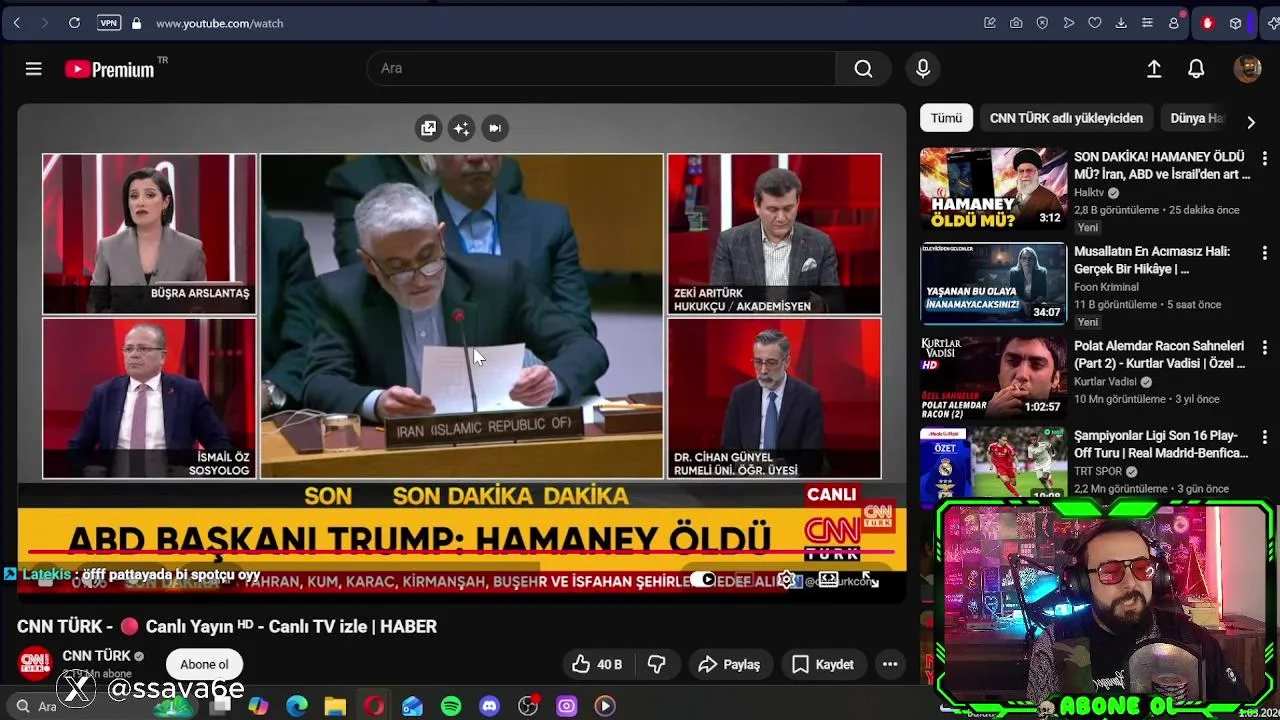Open the YouTube hamburger guide menu

pos(33,68)
